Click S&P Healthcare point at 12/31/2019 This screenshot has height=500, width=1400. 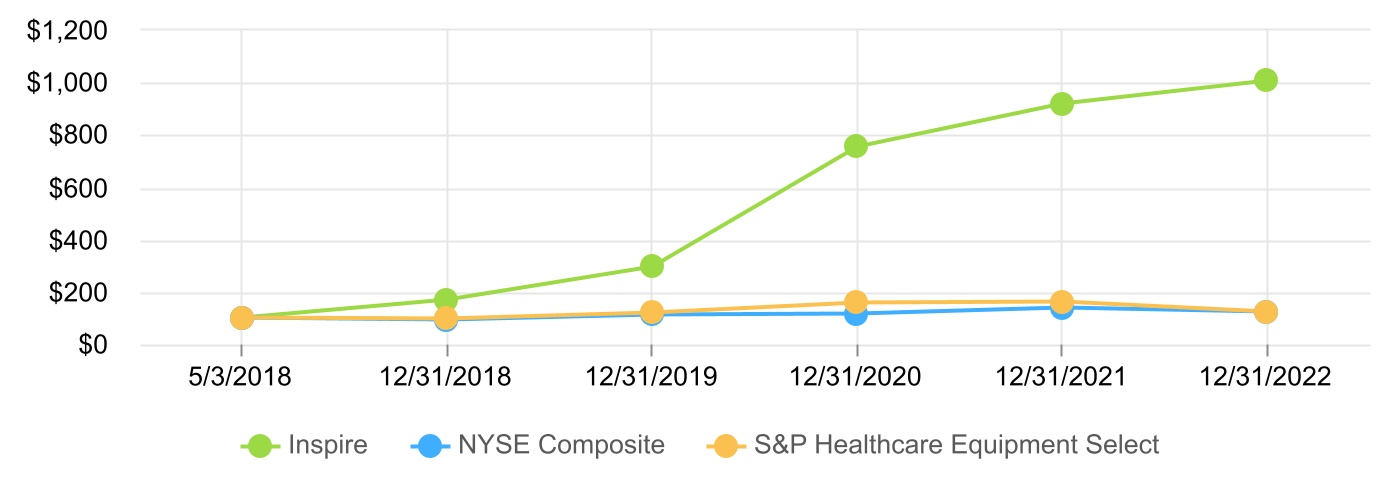(x=652, y=311)
